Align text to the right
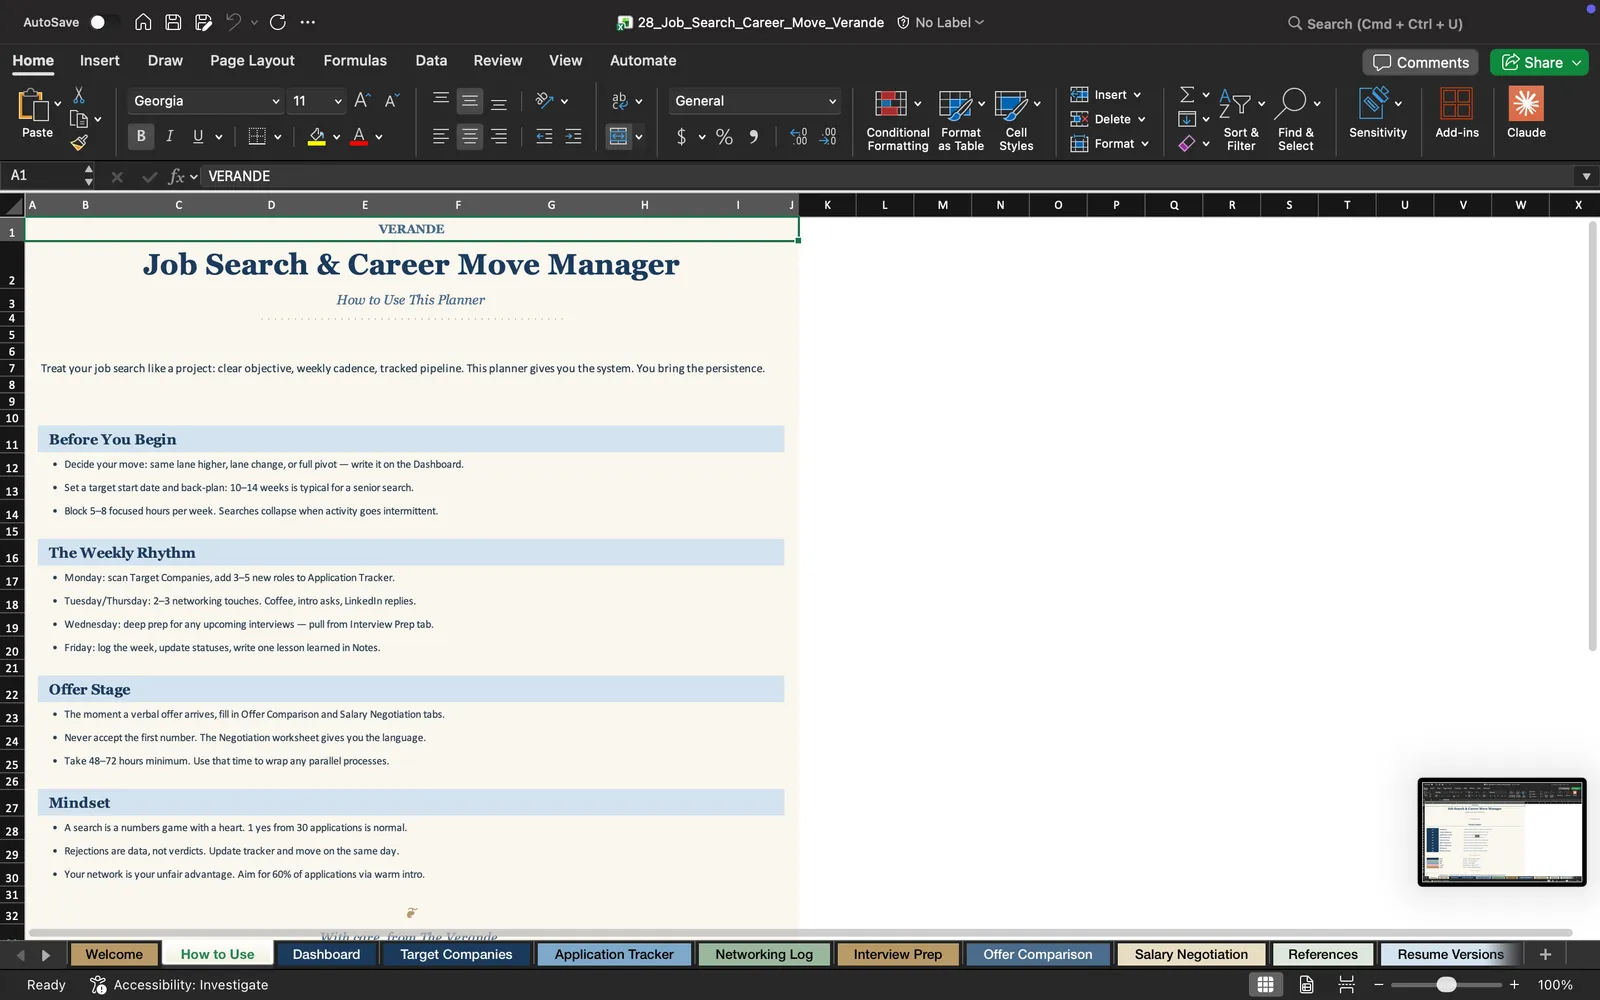This screenshot has height=1000, width=1600. click(x=499, y=136)
